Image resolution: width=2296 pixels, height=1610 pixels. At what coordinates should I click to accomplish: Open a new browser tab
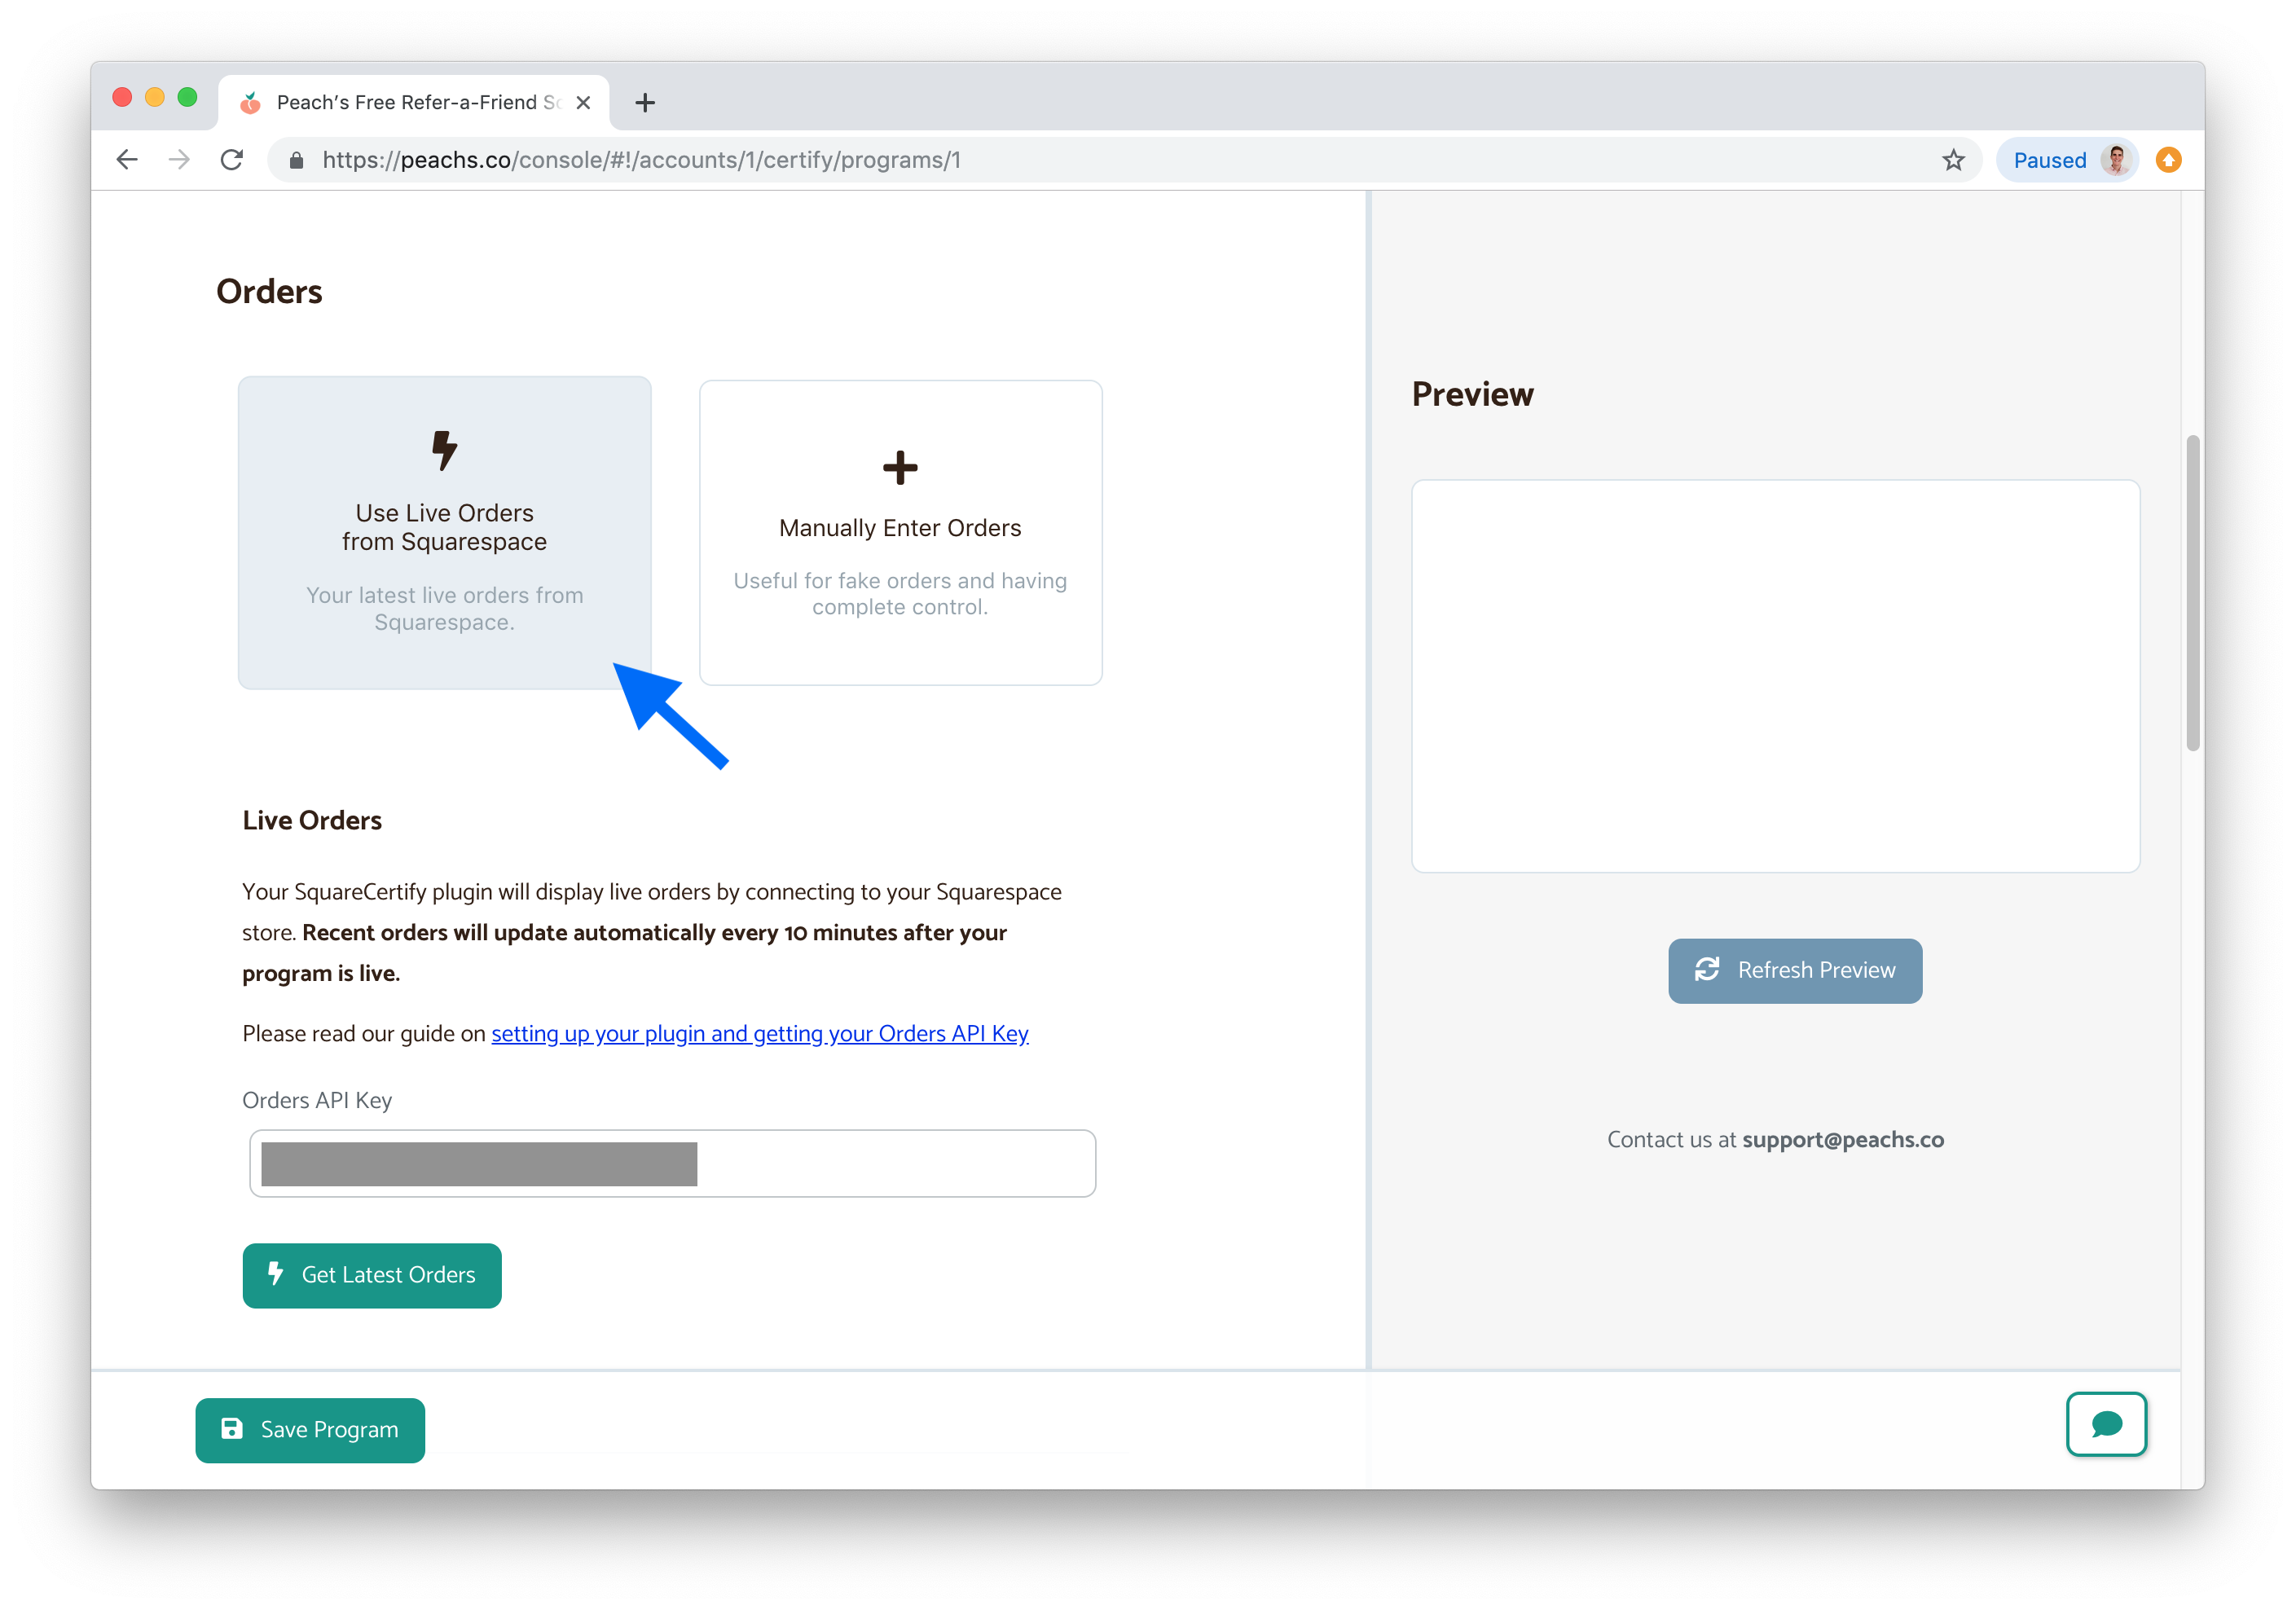tap(645, 102)
